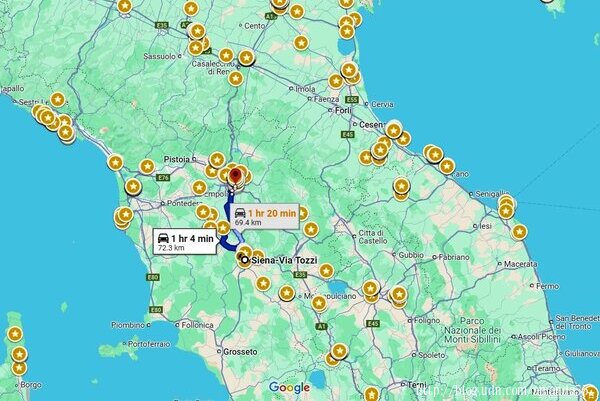600x401 pixels.
Task: Click the Grosseto city label
Action: point(240,352)
